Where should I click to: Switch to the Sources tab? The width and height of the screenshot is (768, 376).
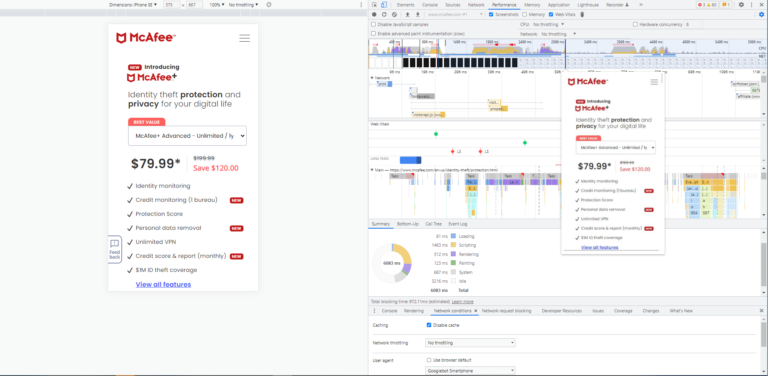(x=453, y=4)
